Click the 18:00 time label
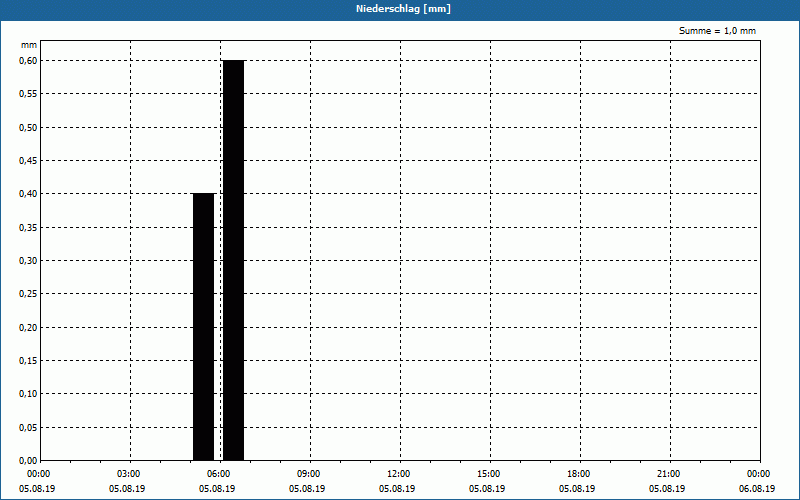Image resolution: width=800 pixels, height=500 pixels. coord(577,474)
